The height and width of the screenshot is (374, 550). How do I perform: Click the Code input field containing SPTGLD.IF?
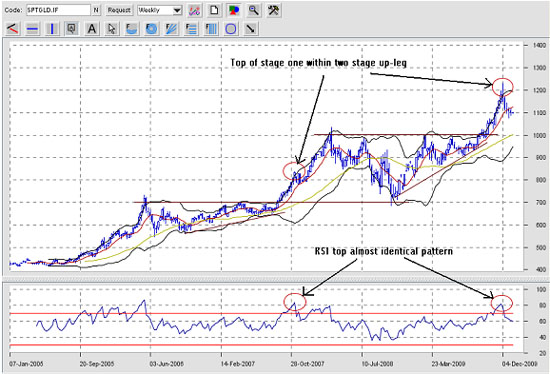[x=58, y=10]
